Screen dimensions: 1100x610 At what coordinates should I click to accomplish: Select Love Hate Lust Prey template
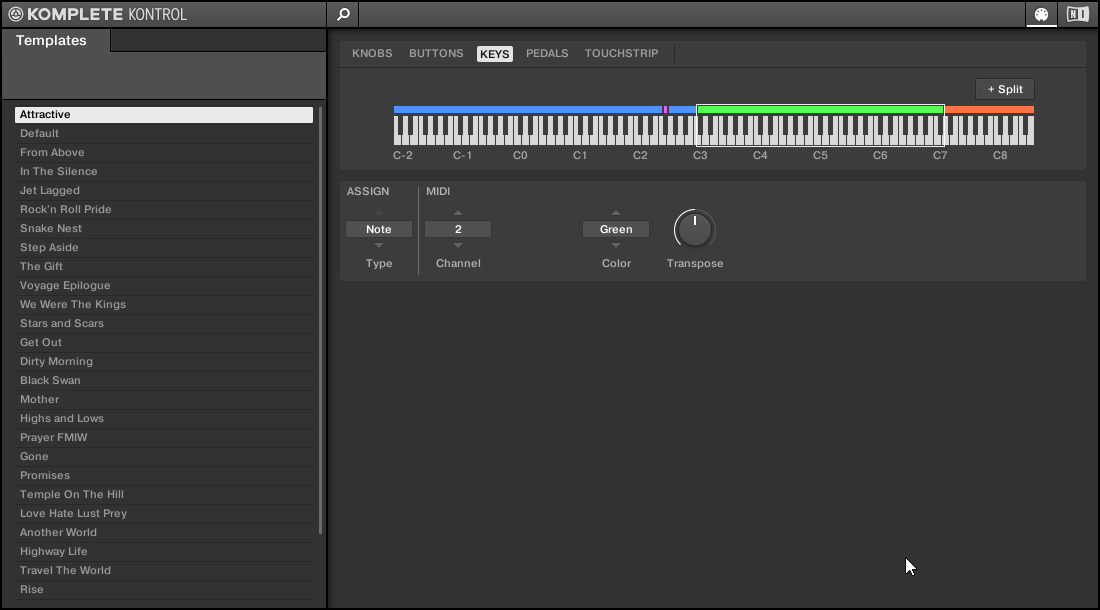click(x=163, y=513)
